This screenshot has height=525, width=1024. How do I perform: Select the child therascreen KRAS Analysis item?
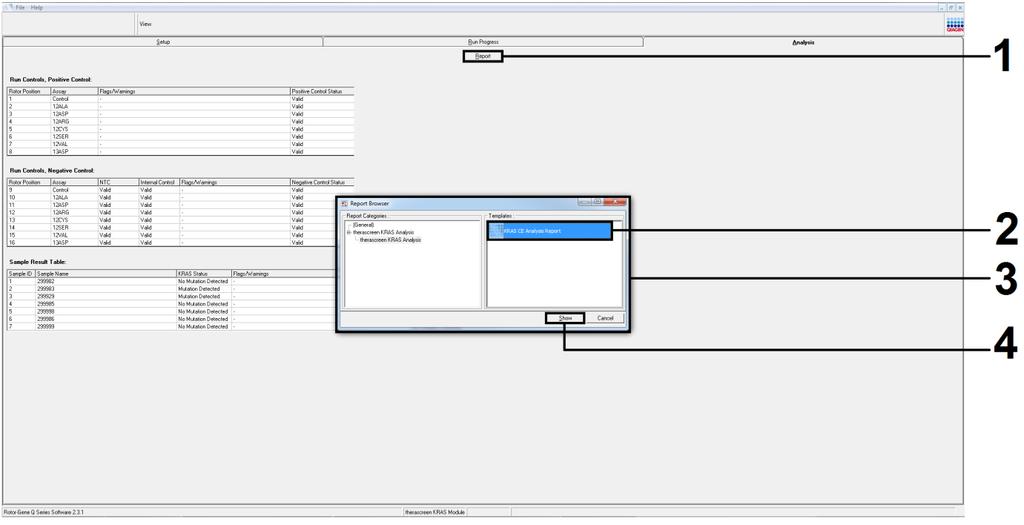(391, 240)
